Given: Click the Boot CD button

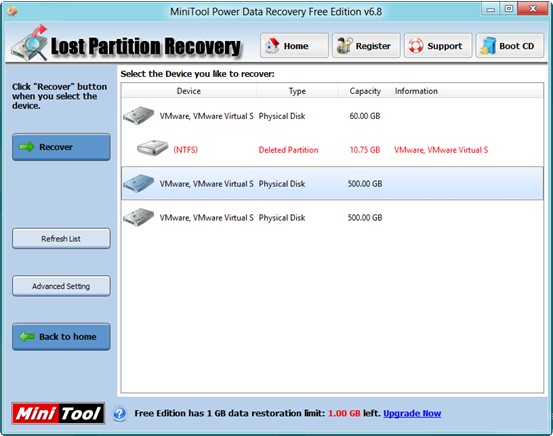Looking at the screenshot, I should [x=510, y=46].
